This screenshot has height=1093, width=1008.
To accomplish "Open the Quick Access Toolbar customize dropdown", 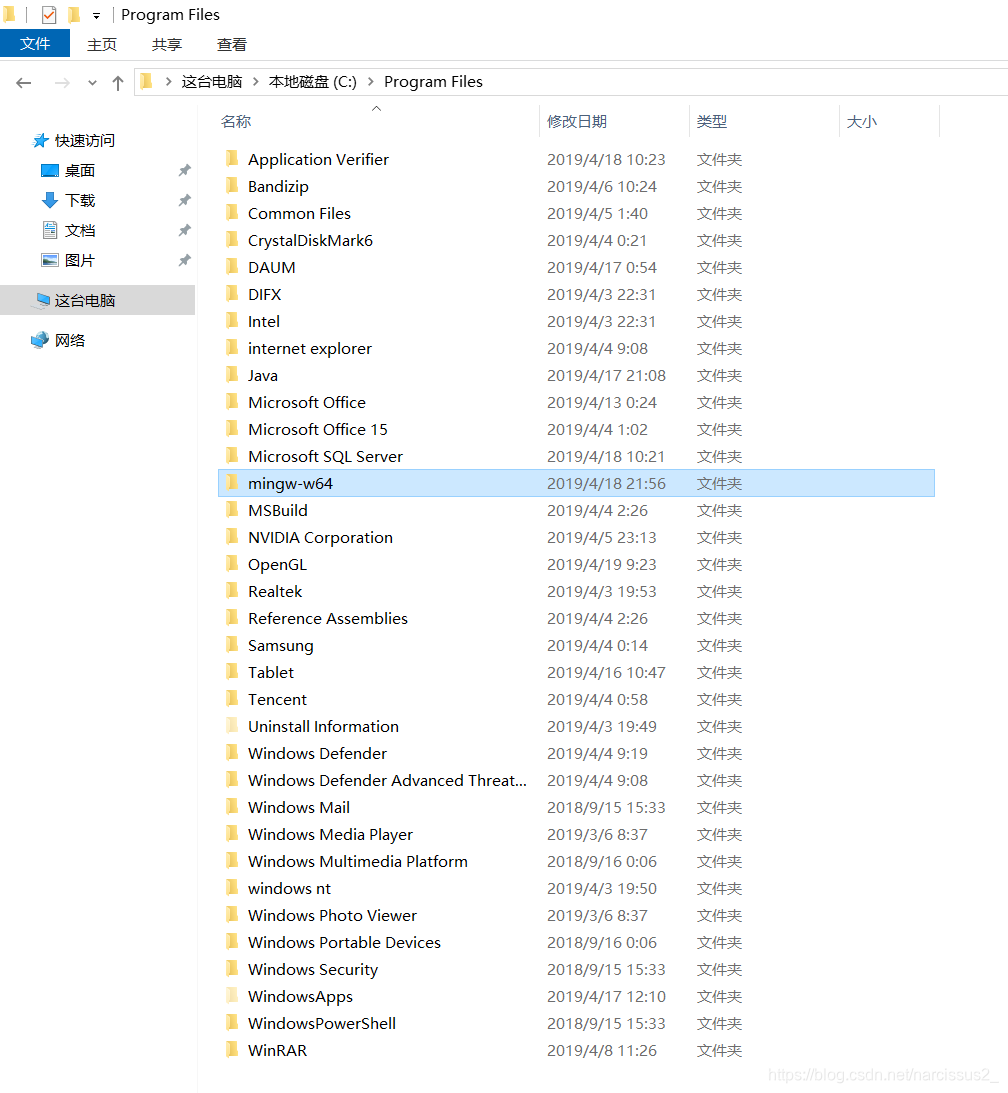I will pyautogui.click(x=96, y=15).
